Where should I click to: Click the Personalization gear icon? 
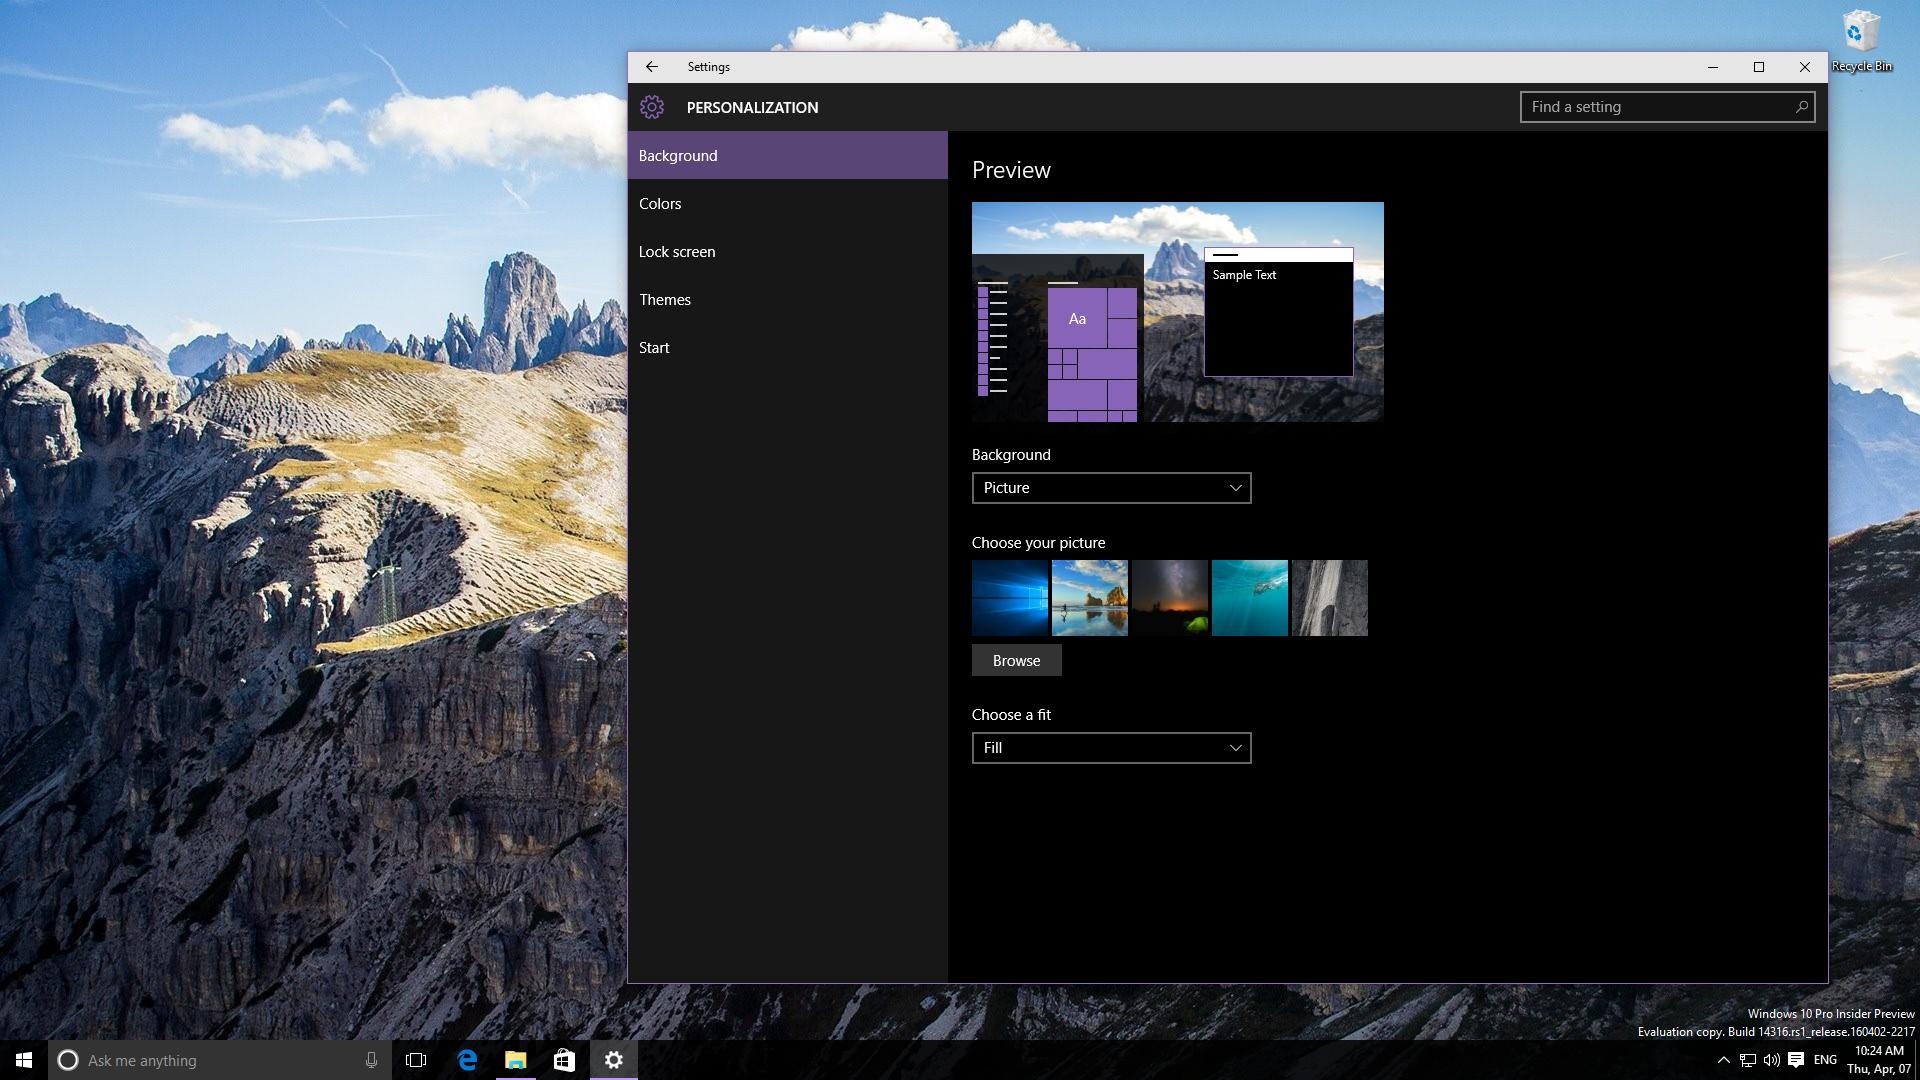(x=652, y=107)
